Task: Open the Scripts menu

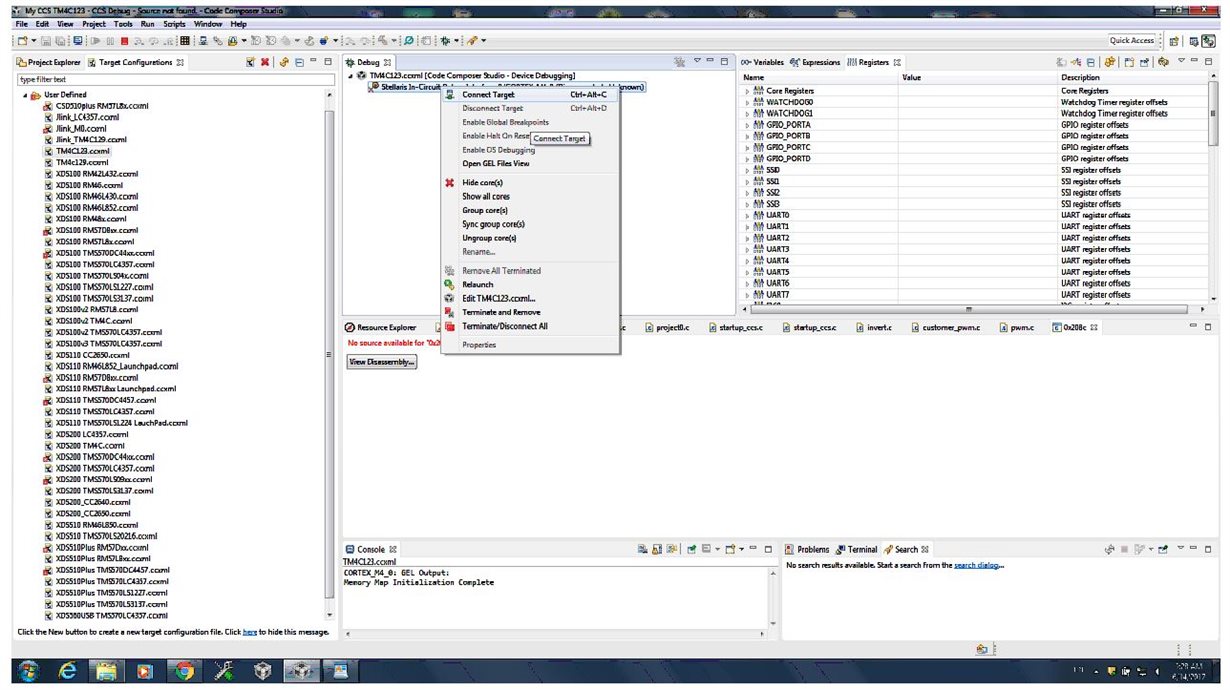Action: tap(175, 23)
